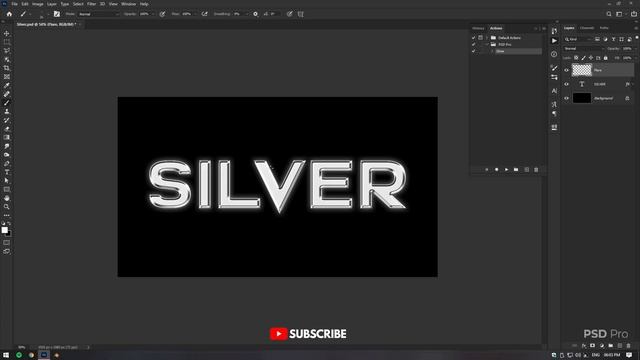Select the Frame tool
Image resolution: width=640 pixels, height=360 pixels.
pos(7,76)
